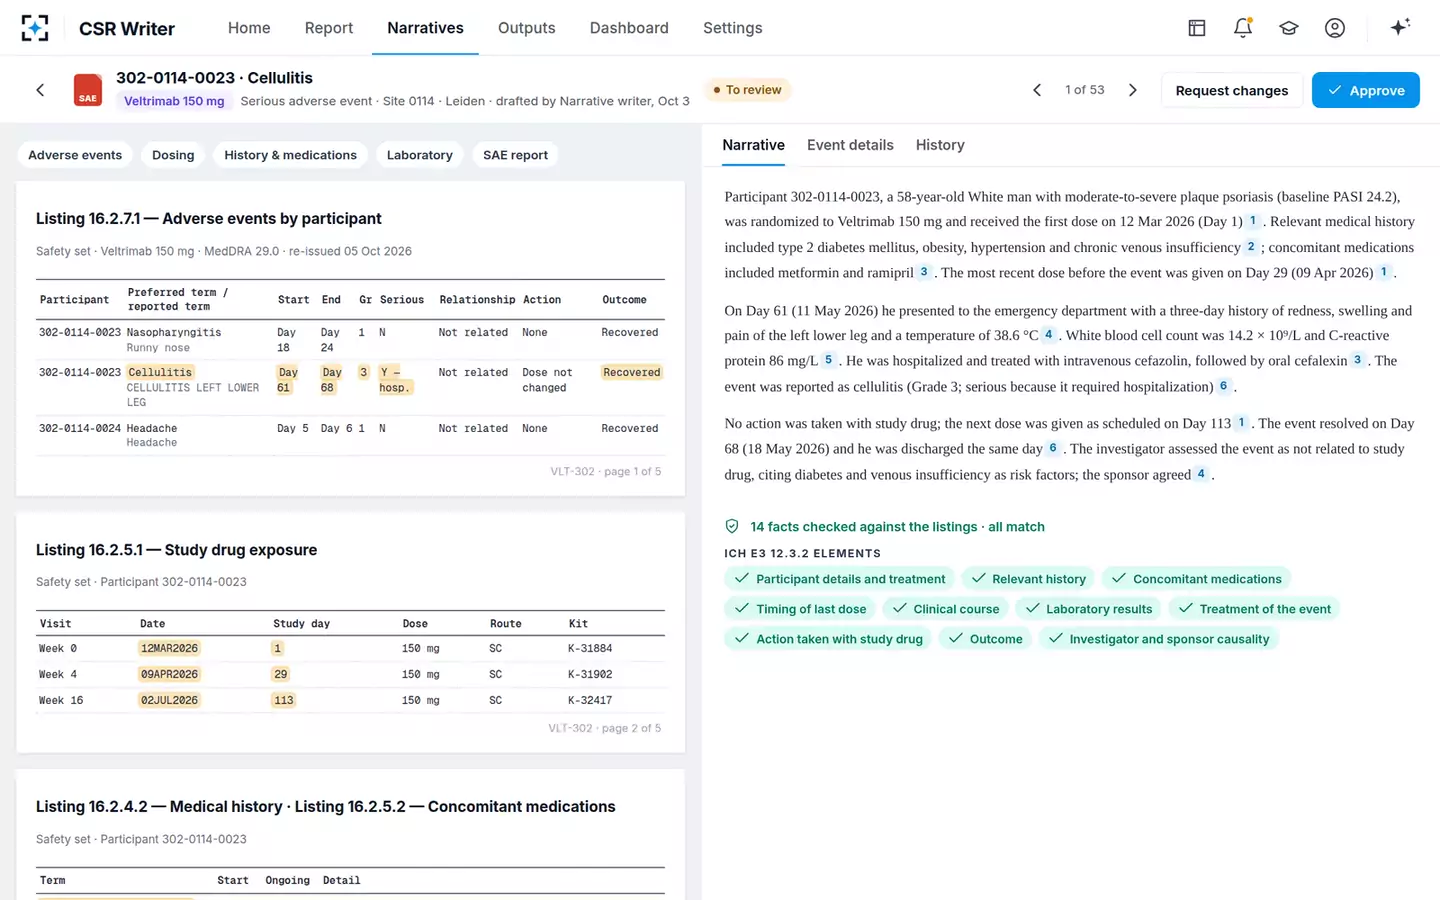This screenshot has height=900, width=1440.
Task: Click Investigator and sponsor causality chip
Action: click(1158, 639)
